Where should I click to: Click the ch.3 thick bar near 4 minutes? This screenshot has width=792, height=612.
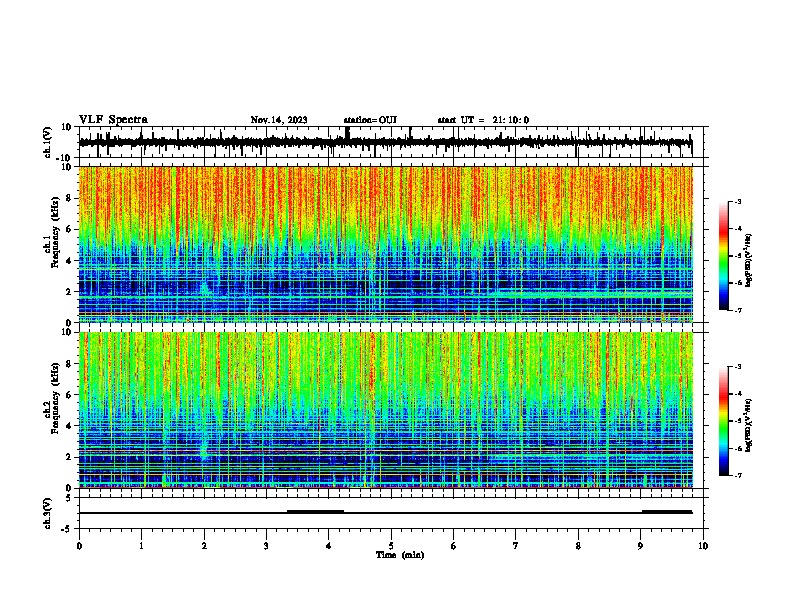pyautogui.click(x=316, y=512)
